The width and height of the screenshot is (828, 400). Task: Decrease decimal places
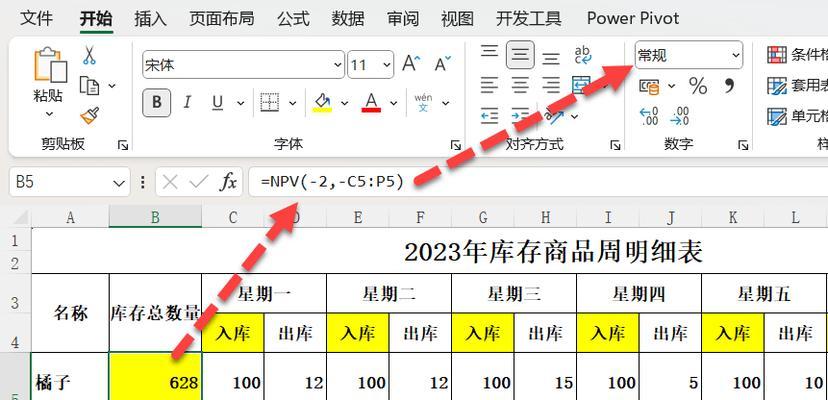(x=680, y=116)
